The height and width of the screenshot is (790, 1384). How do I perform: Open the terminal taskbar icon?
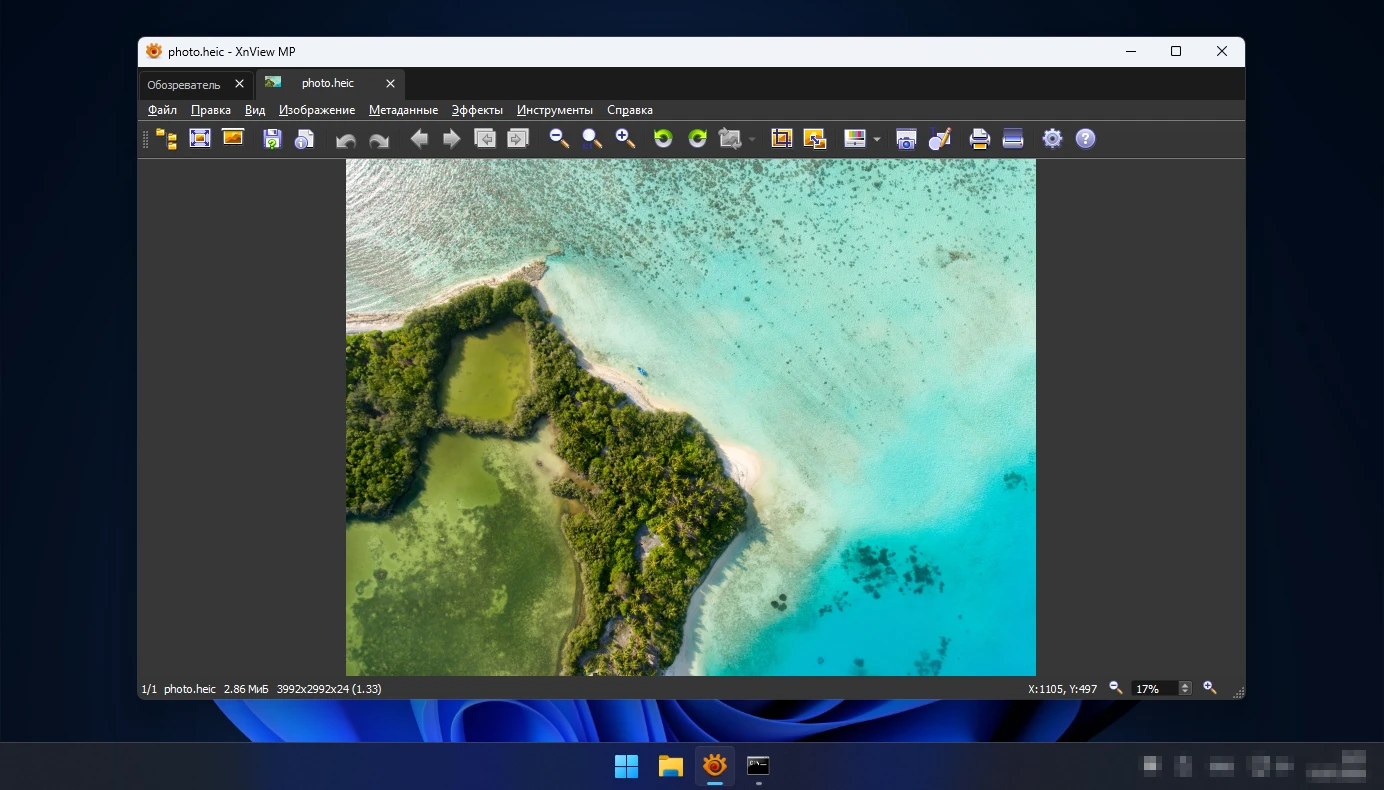758,767
